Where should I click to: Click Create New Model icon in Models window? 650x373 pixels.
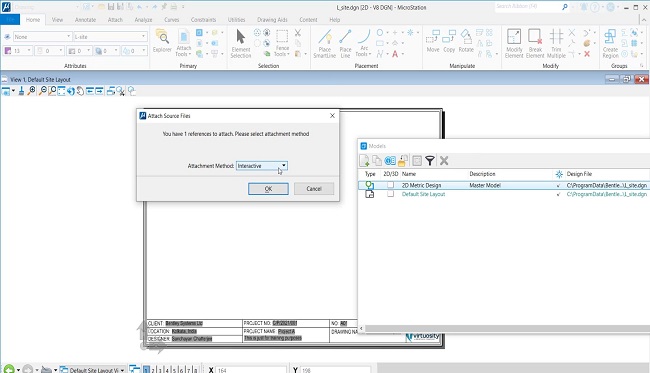364,160
